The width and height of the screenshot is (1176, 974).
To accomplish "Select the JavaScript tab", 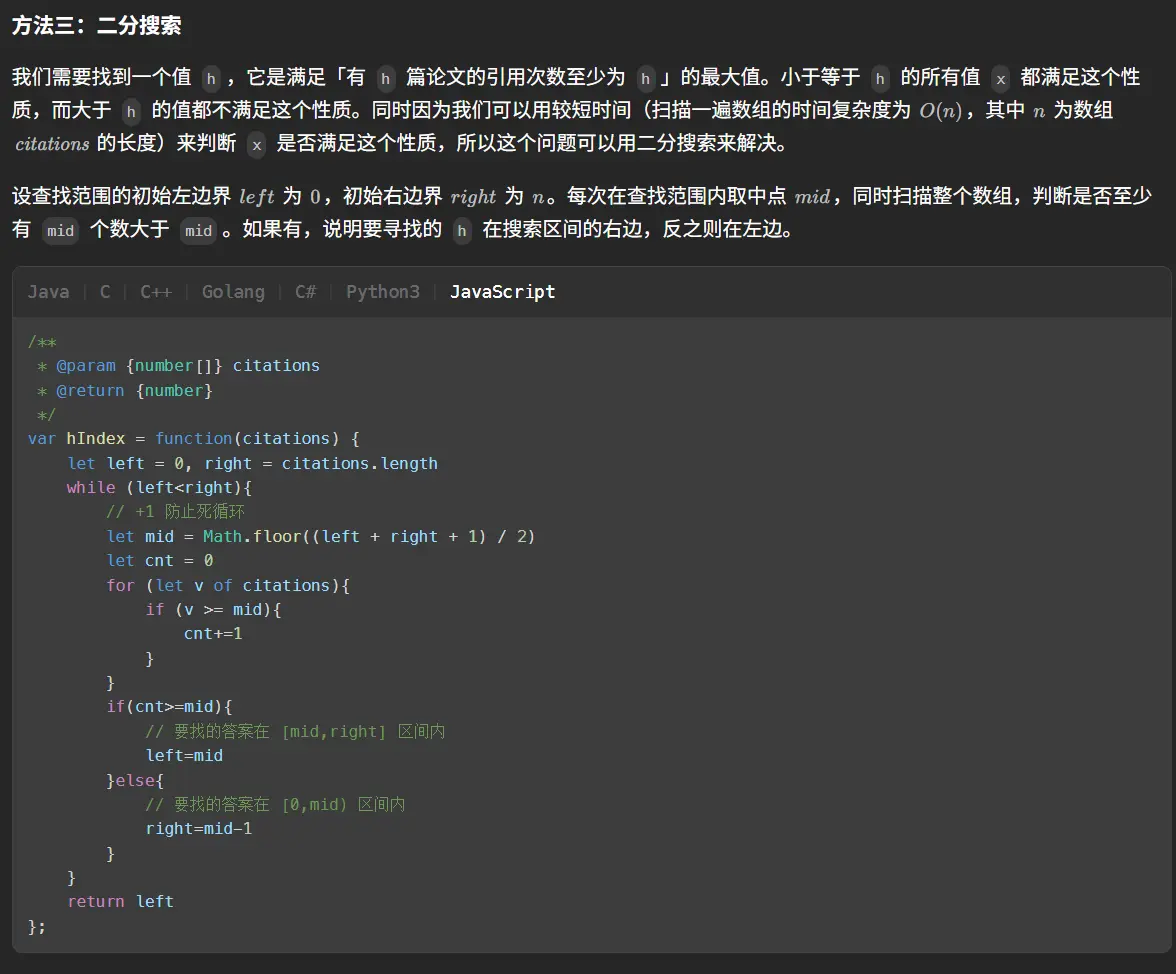I will coord(502,292).
